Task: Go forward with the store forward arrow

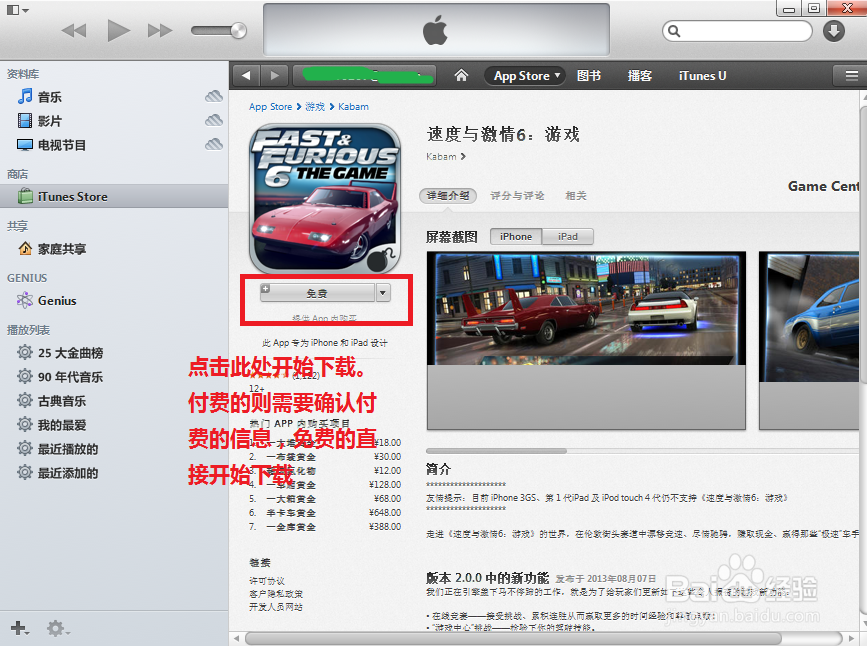Action: [x=275, y=75]
